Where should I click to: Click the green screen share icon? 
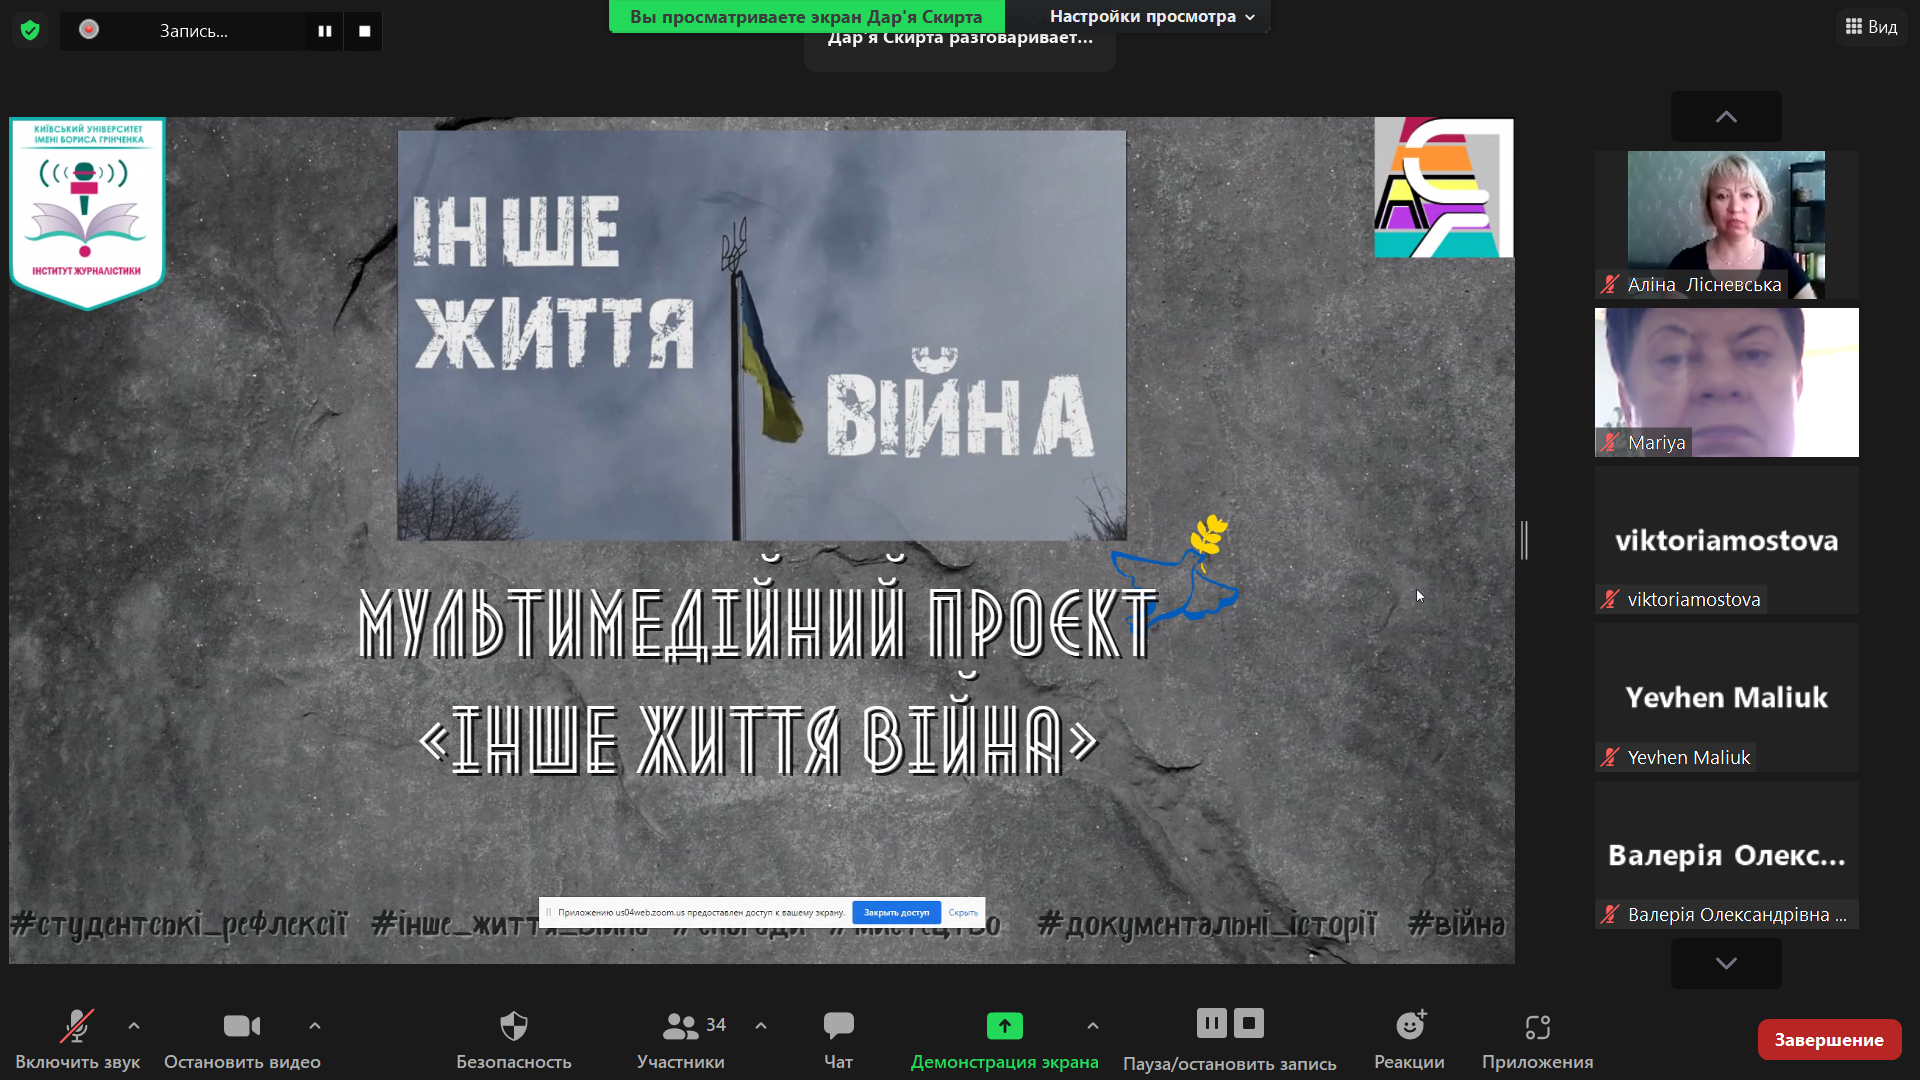point(1004,1026)
